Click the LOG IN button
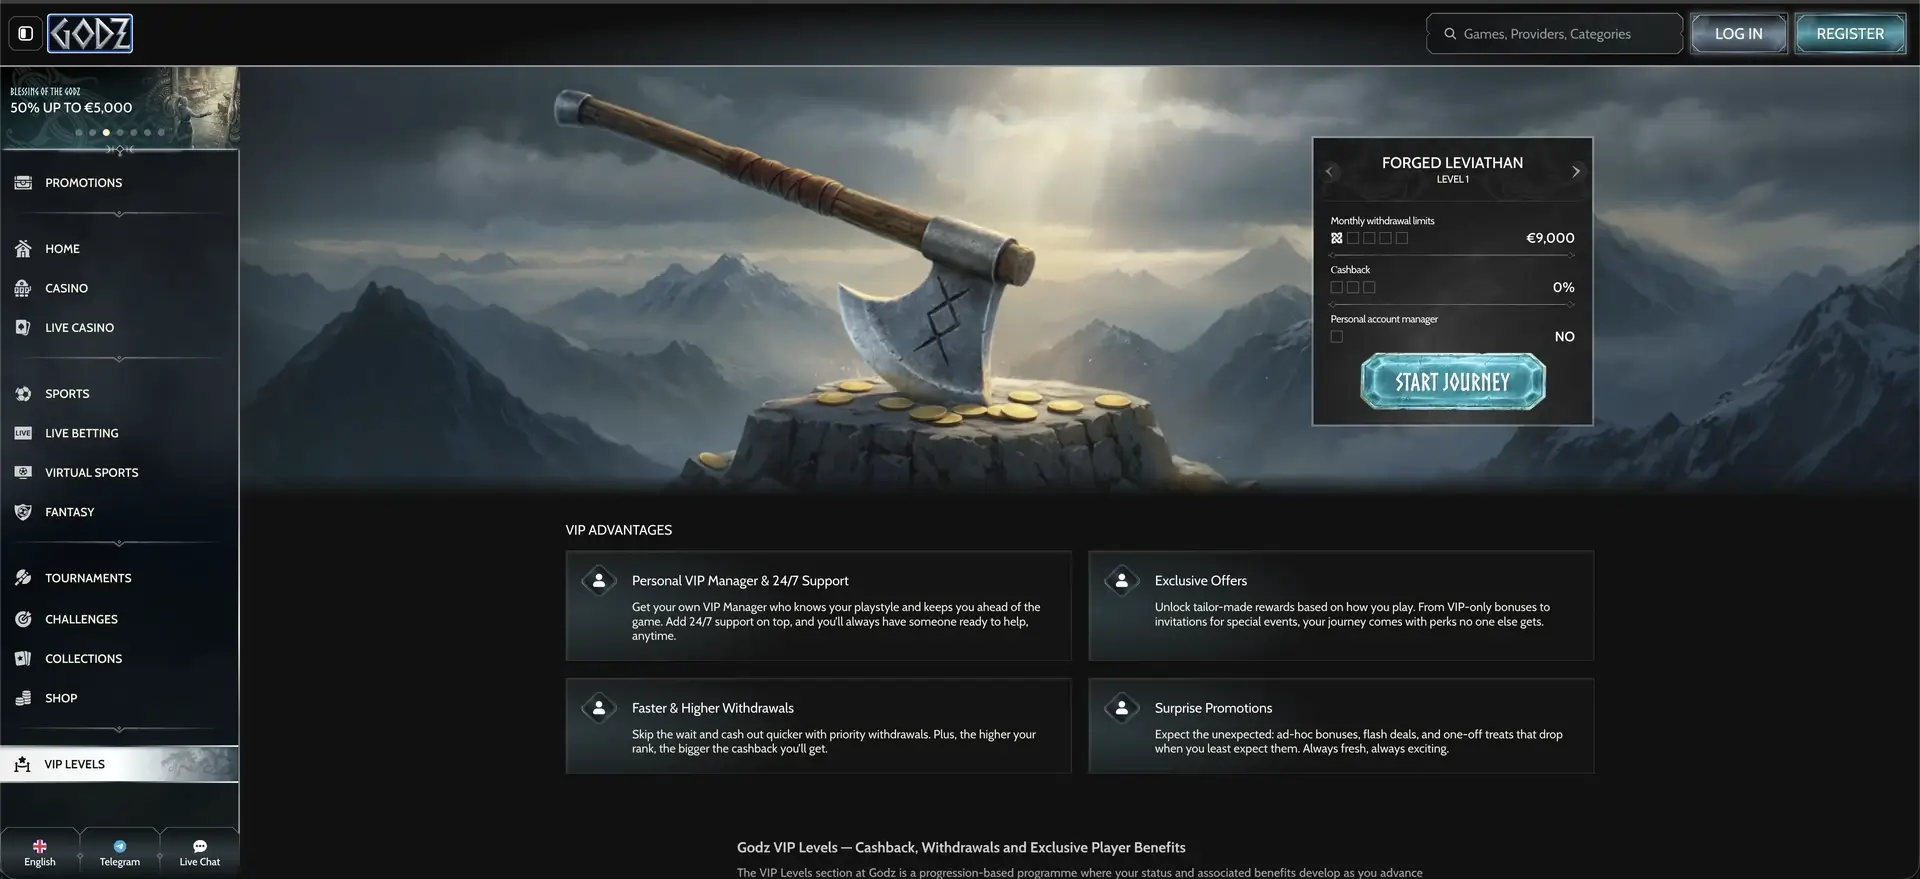 [x=1738, y=34]
